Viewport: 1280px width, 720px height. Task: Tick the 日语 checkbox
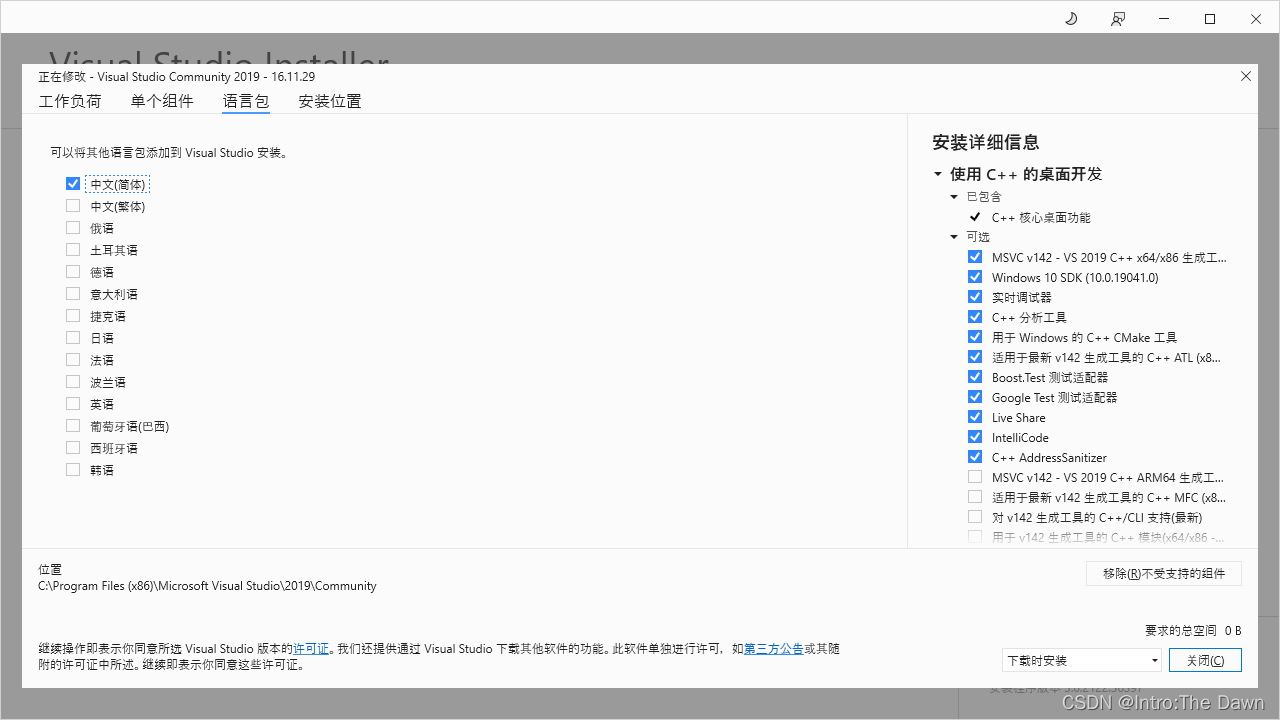click(x=73, y=338)
